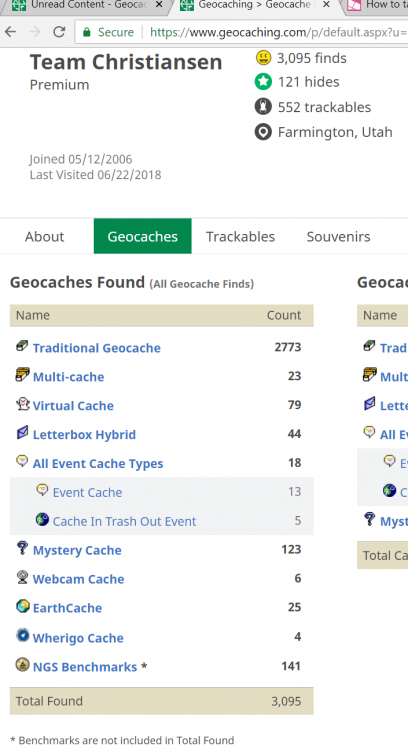
Task: Click All Event Cache Types balloon icon
Action: (22, 461)
